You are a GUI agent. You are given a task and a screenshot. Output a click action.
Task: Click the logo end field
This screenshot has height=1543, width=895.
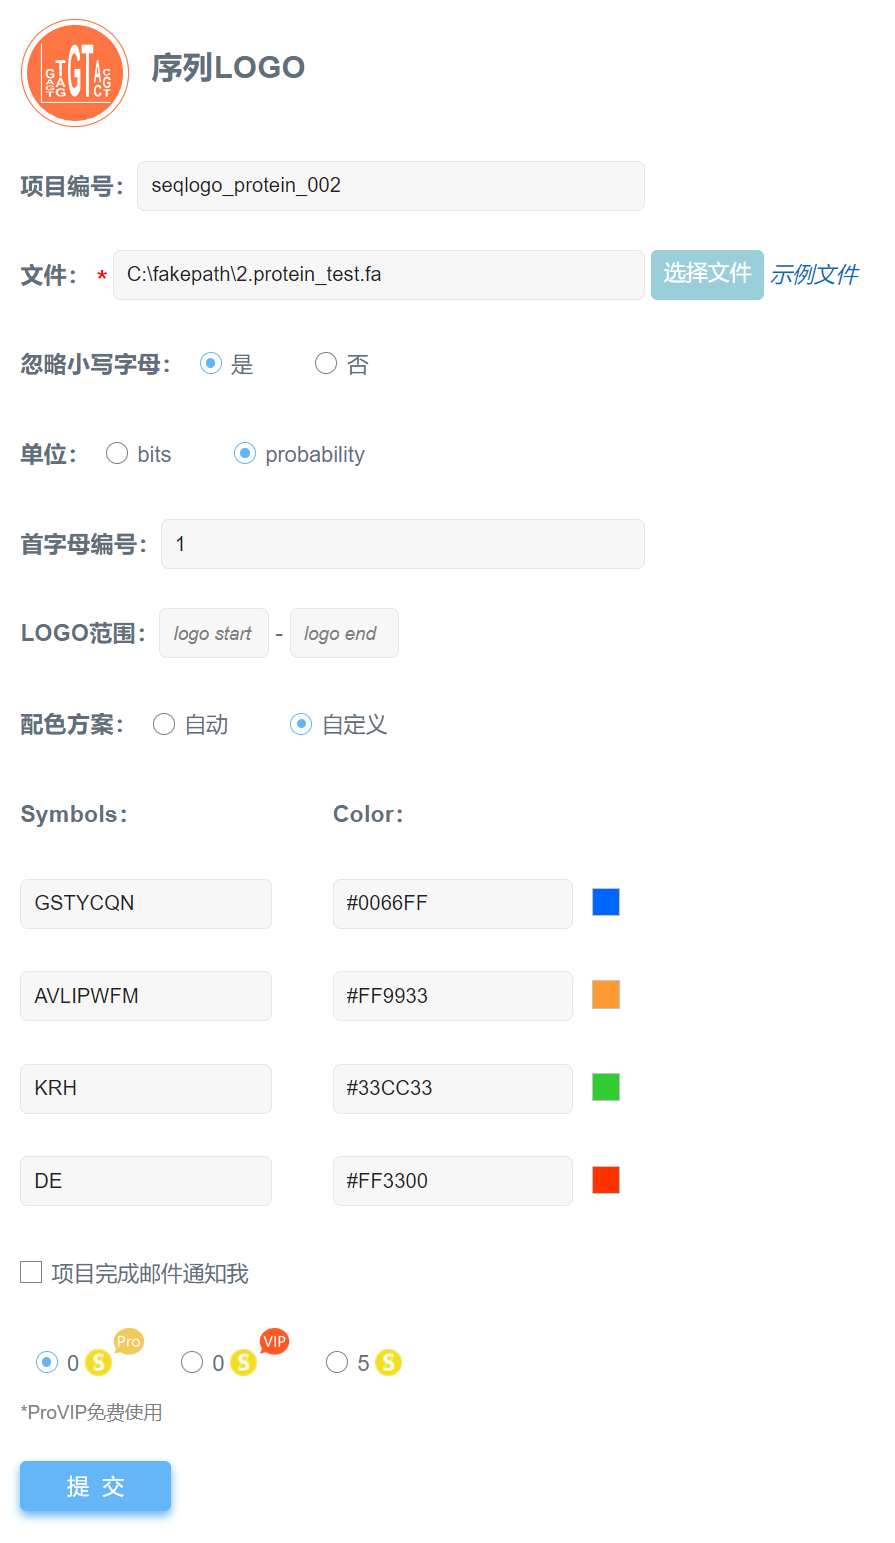[x=344, y=633]
